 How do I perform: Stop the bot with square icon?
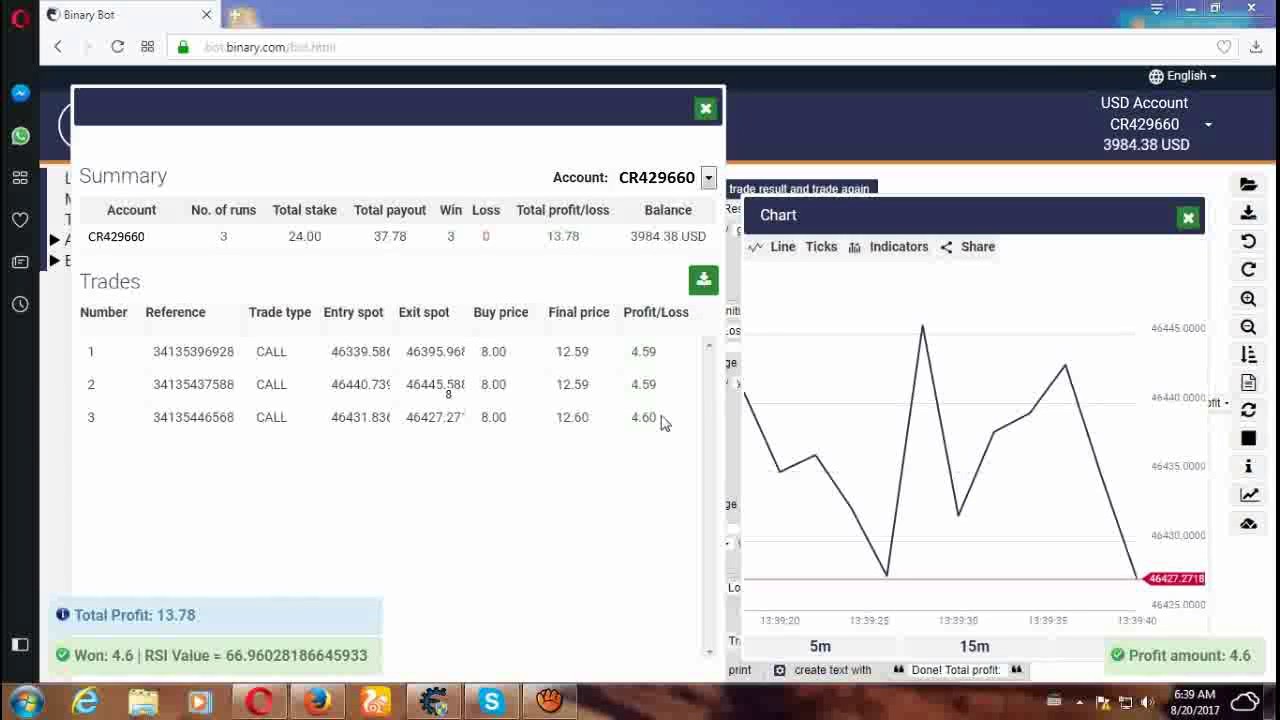1248,438
